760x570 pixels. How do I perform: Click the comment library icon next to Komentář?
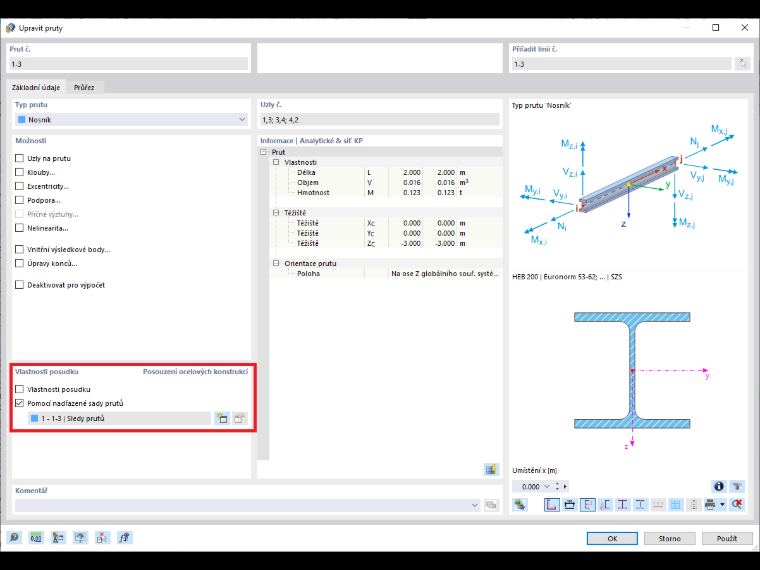(491, 505)
